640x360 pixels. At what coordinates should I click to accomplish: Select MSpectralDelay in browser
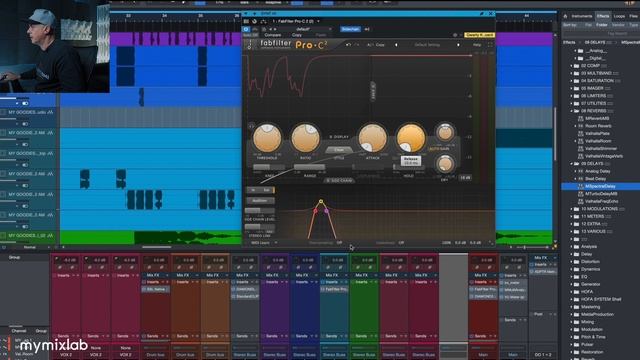[600, 186]
